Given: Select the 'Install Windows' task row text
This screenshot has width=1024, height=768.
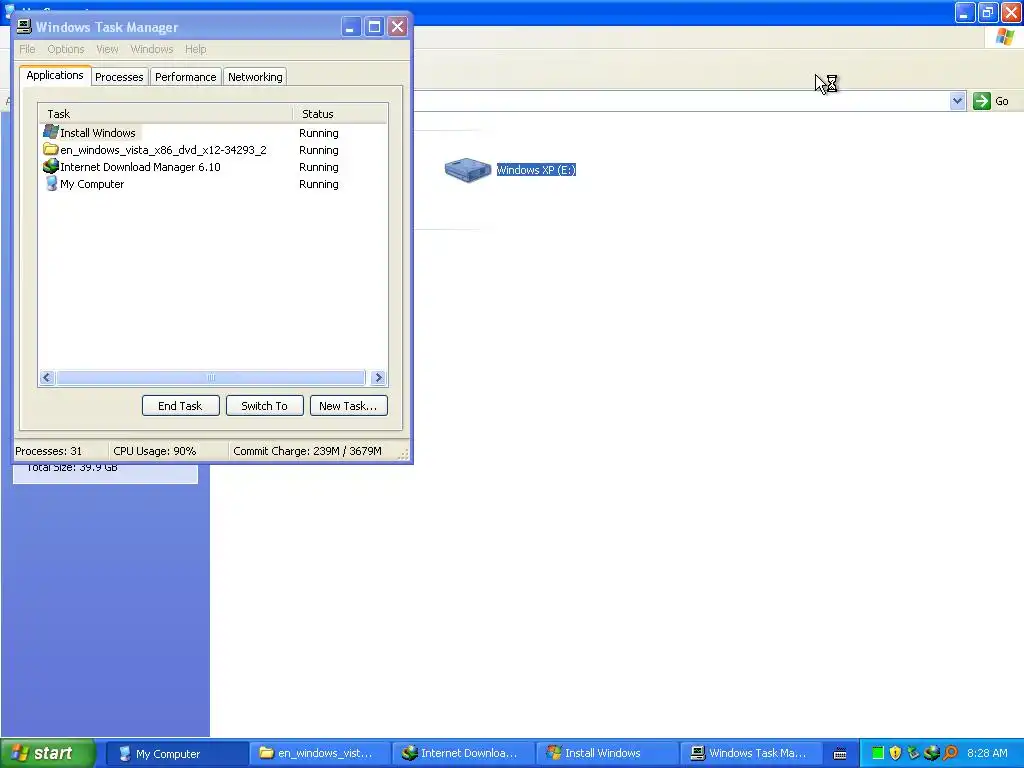Looking at the screenshot, I should point(98,133).
